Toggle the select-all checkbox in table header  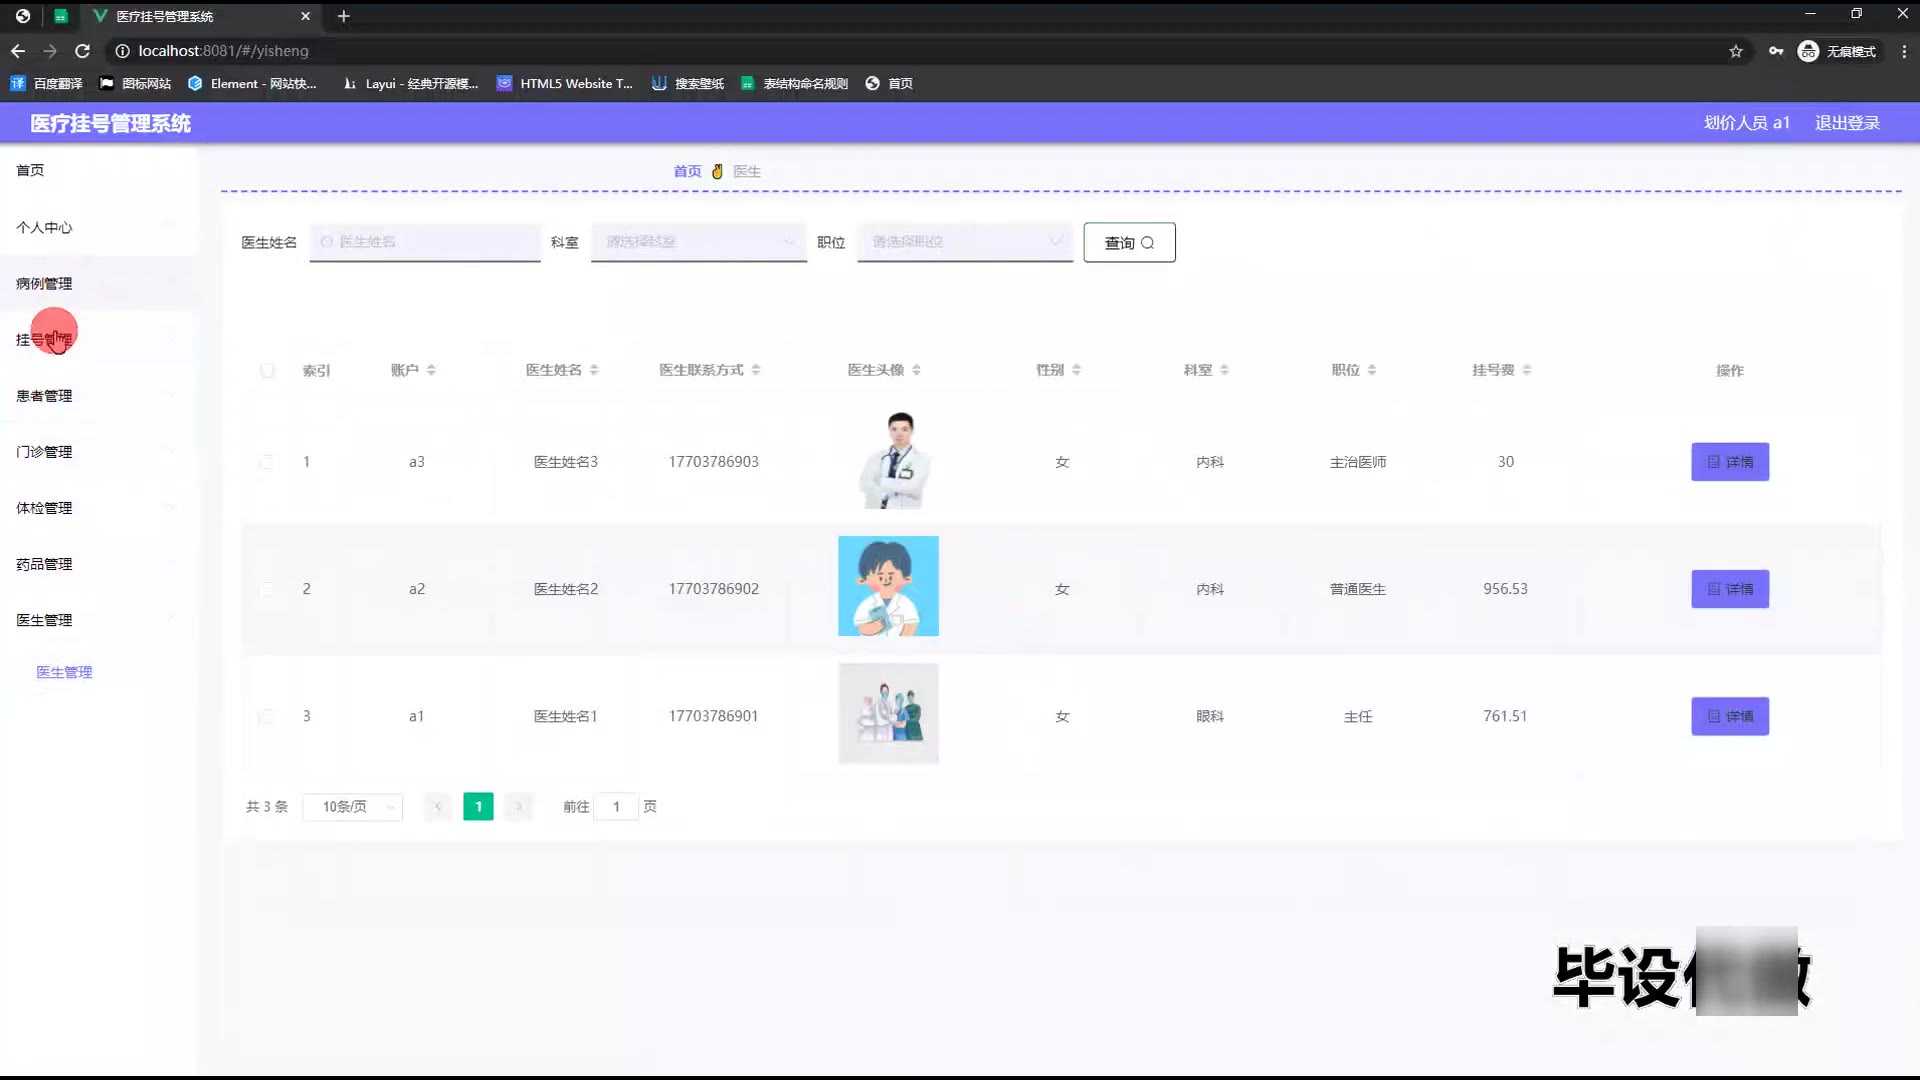pos(267,371)
